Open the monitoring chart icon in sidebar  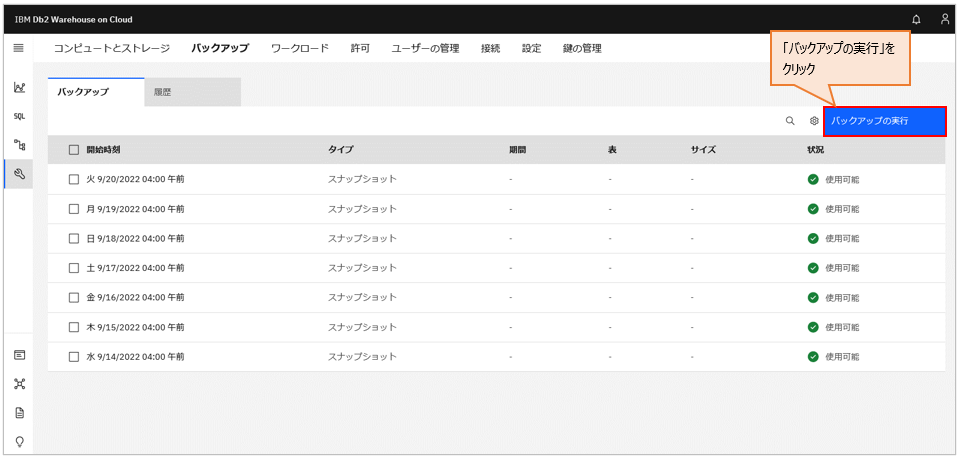[x=19, y=88]
